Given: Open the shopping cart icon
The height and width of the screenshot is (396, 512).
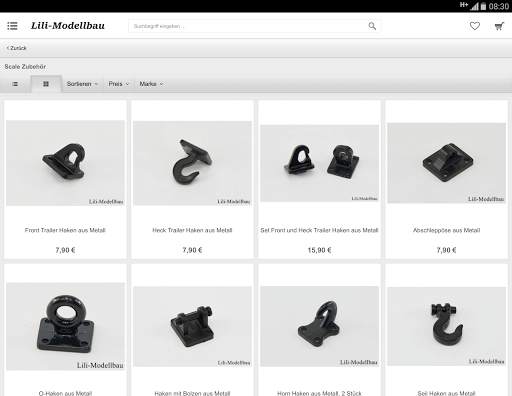Looking at the screenshot, I should (499, 26).
